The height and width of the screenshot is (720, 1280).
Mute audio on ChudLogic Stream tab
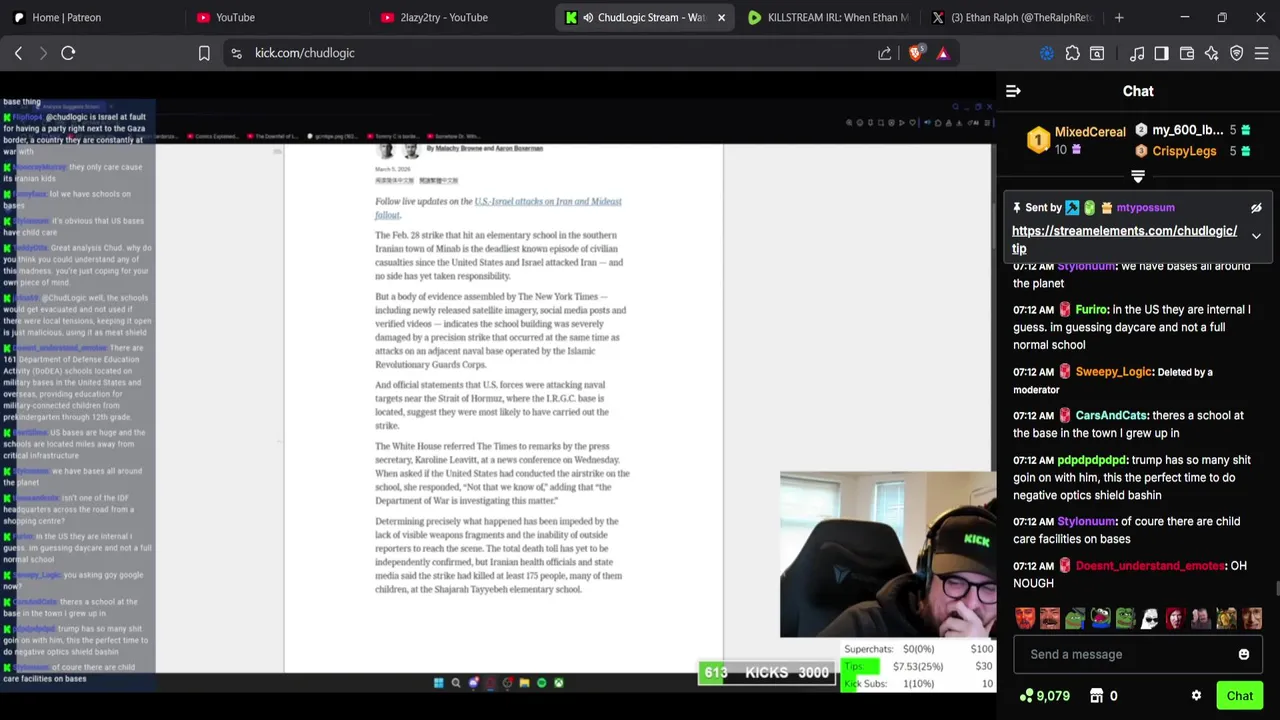coord(588,17)
